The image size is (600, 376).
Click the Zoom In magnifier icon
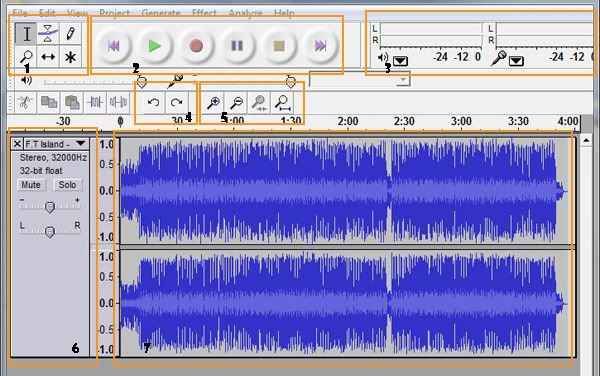(x=214, y=102)
